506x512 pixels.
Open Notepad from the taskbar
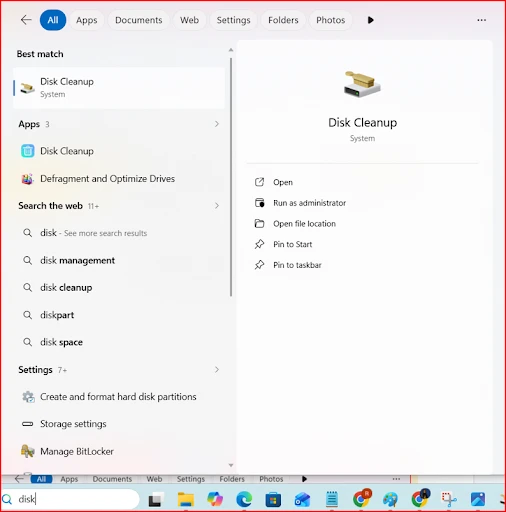(331, 499)
